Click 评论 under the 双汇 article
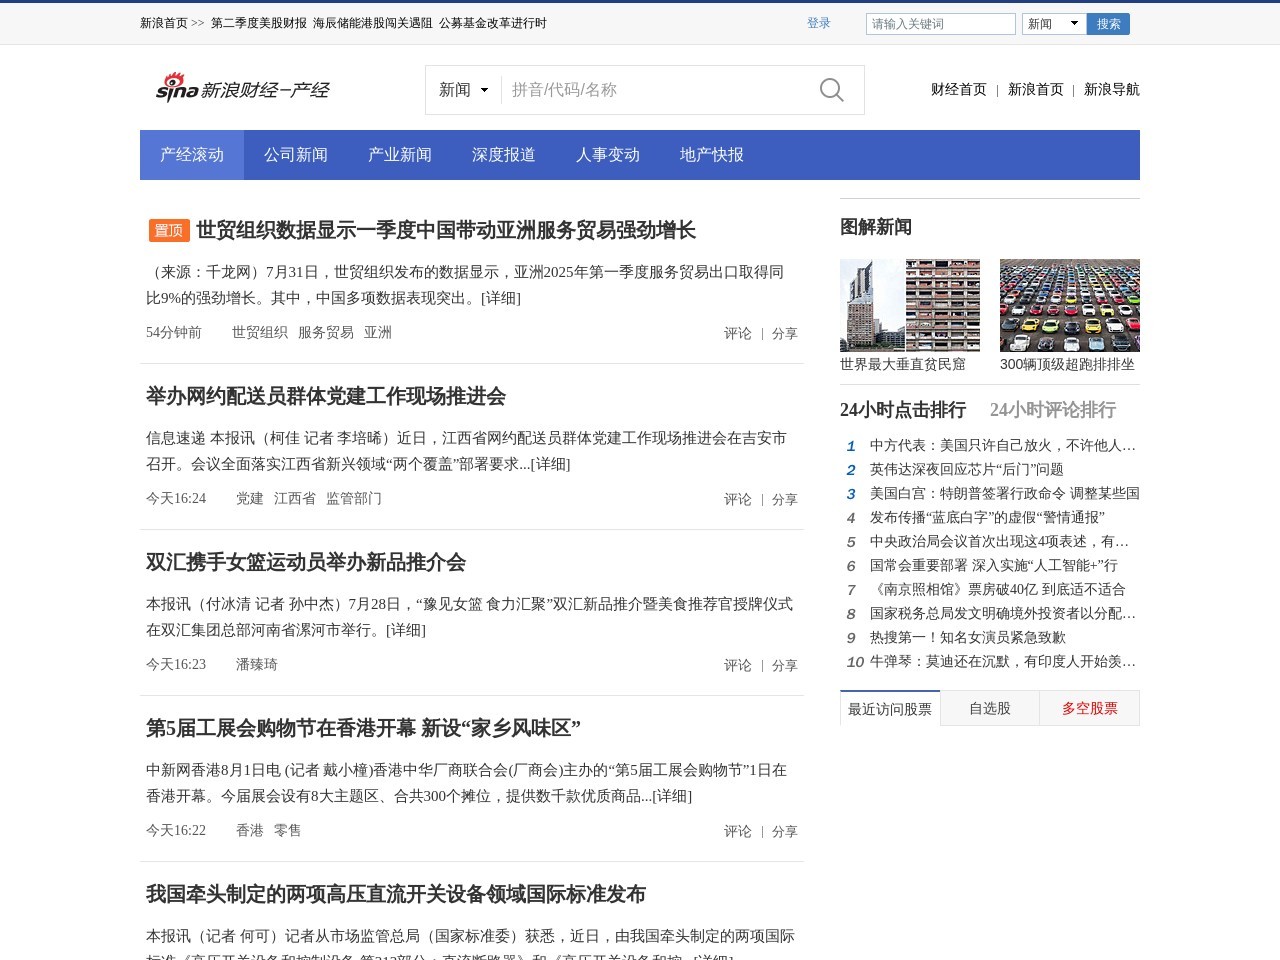This screenshot has width=1280, height=960. point(738,665)
